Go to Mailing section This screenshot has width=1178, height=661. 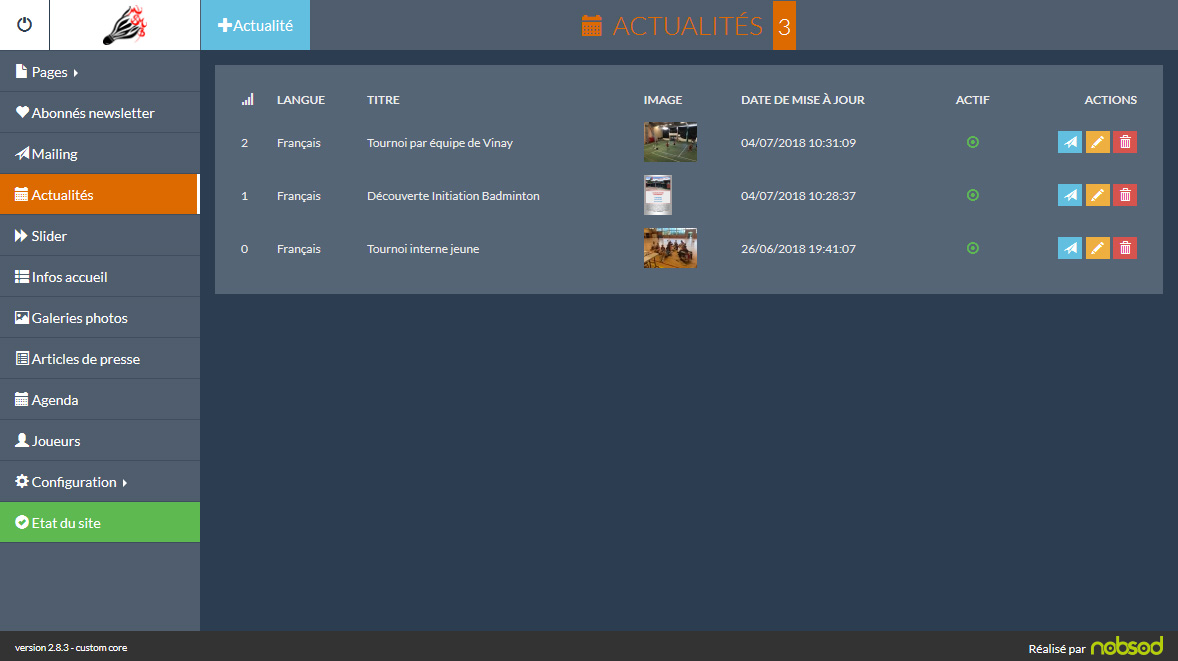click(x=100, y=153)
